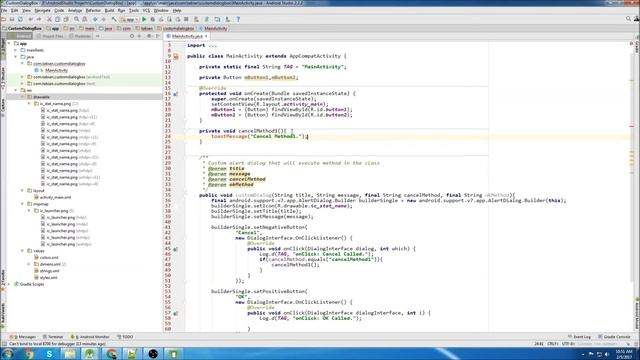Click the Redo arrow icon
The width and height of the screenshot is (640, 360).
point(39,19)
